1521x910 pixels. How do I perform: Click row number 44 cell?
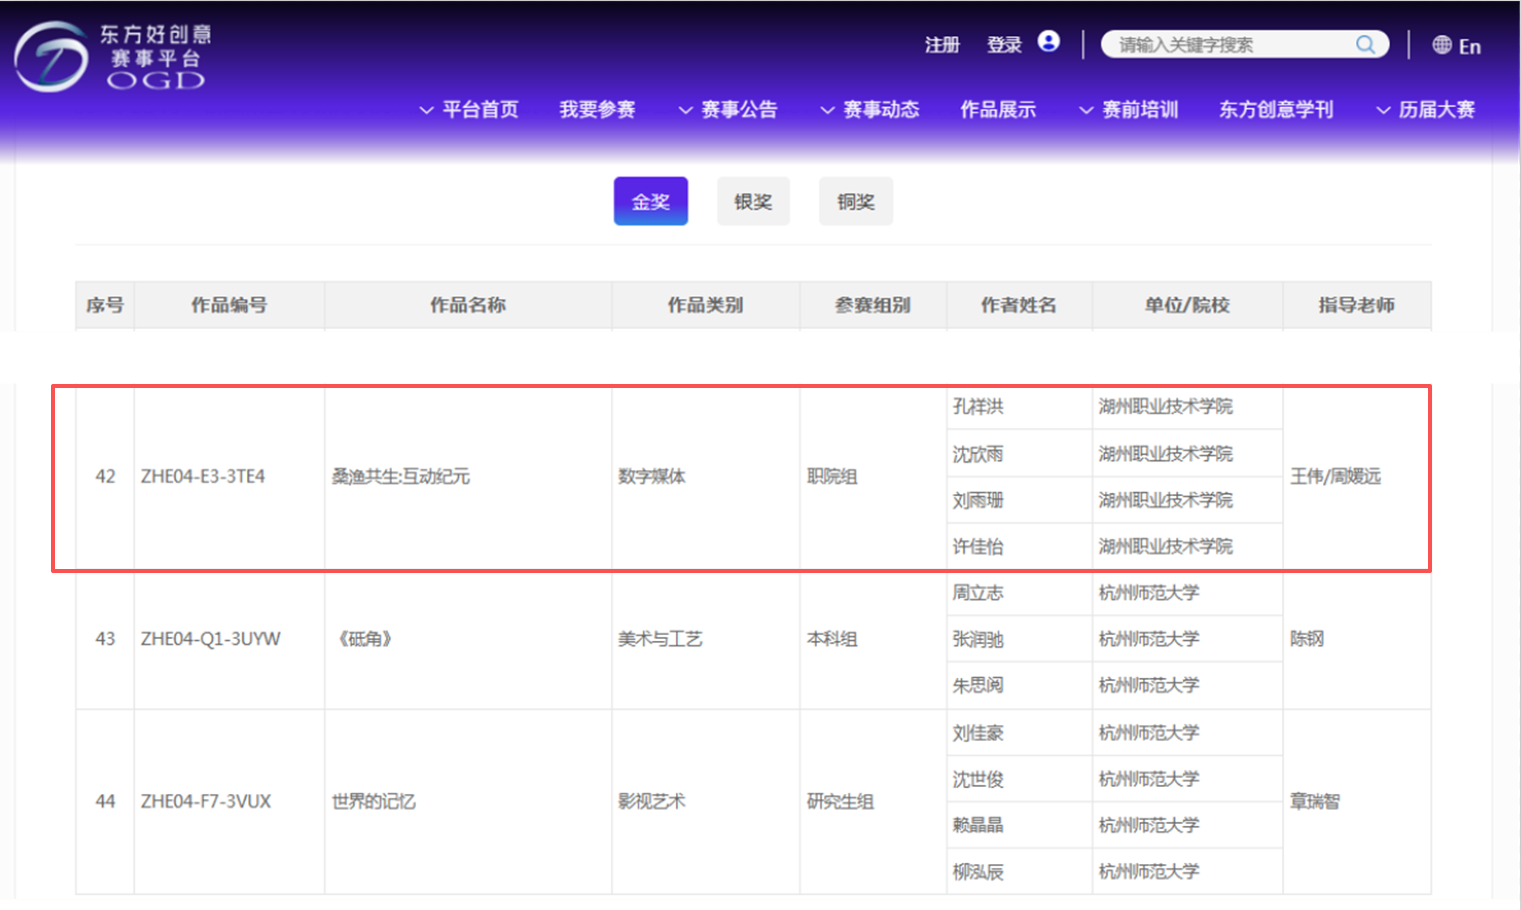105,801
